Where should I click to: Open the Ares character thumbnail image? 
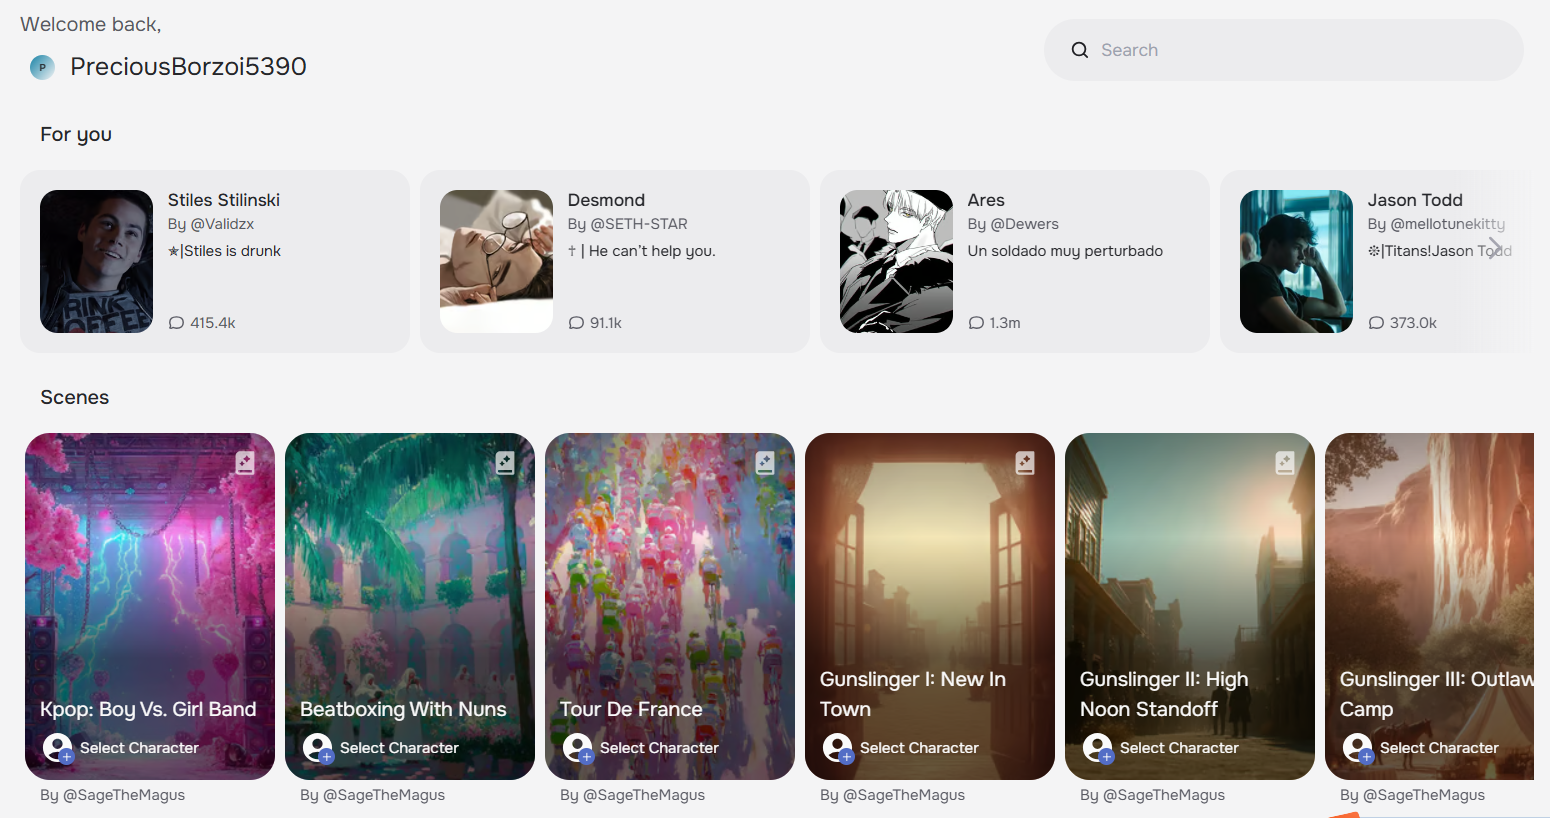(x=896, y=261)
